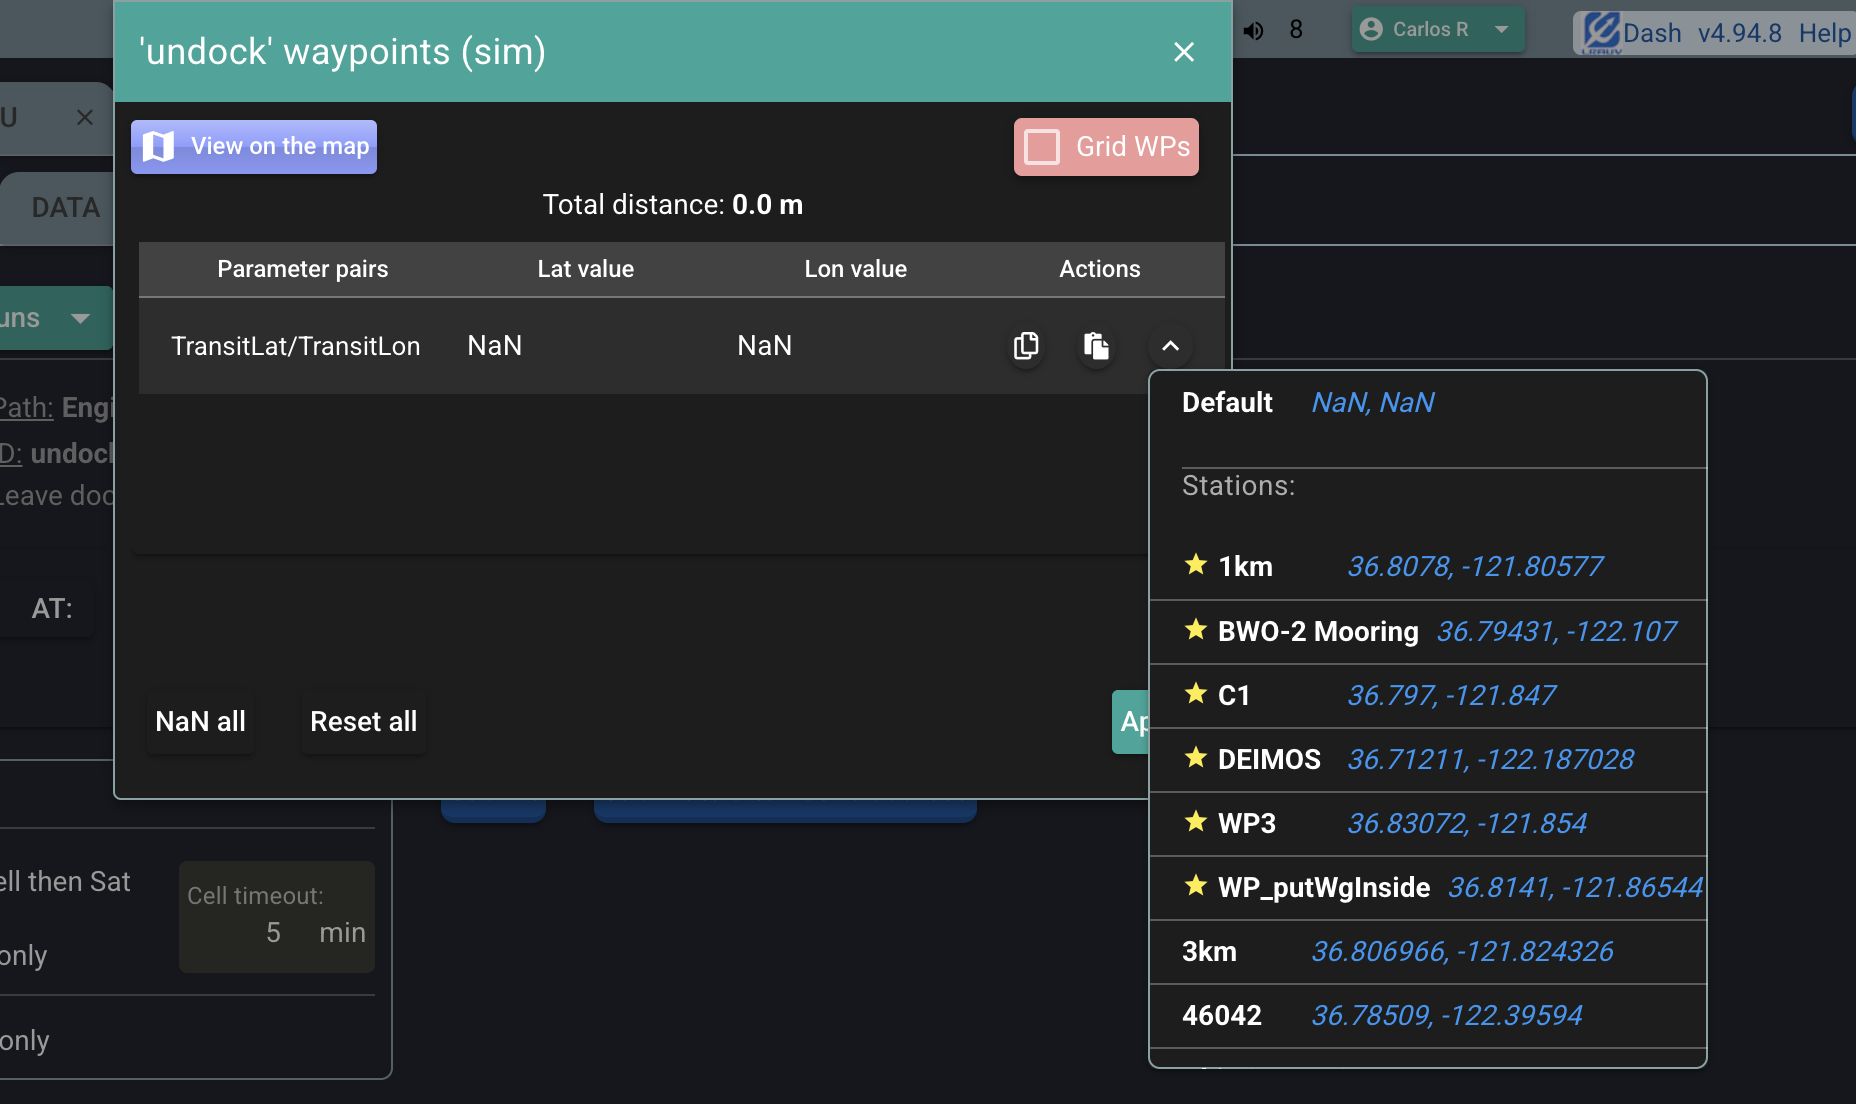The width and height of the screenshot is (1856, 1104).
Task: Click the Stations: heading in dropdown
Action: pyautogui.click(x=1239, y=486)
